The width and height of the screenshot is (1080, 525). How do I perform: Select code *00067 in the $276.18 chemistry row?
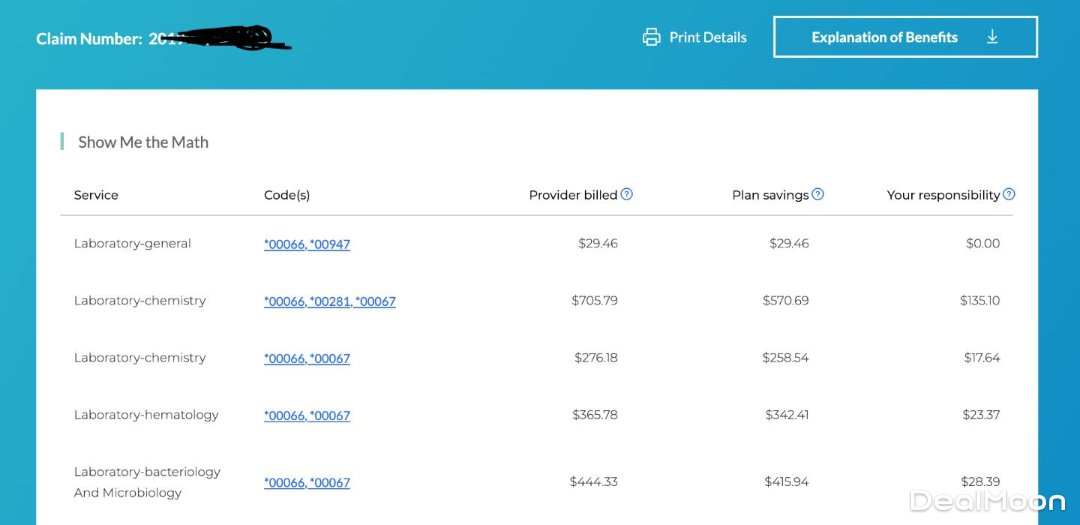(x=330, y=358)
